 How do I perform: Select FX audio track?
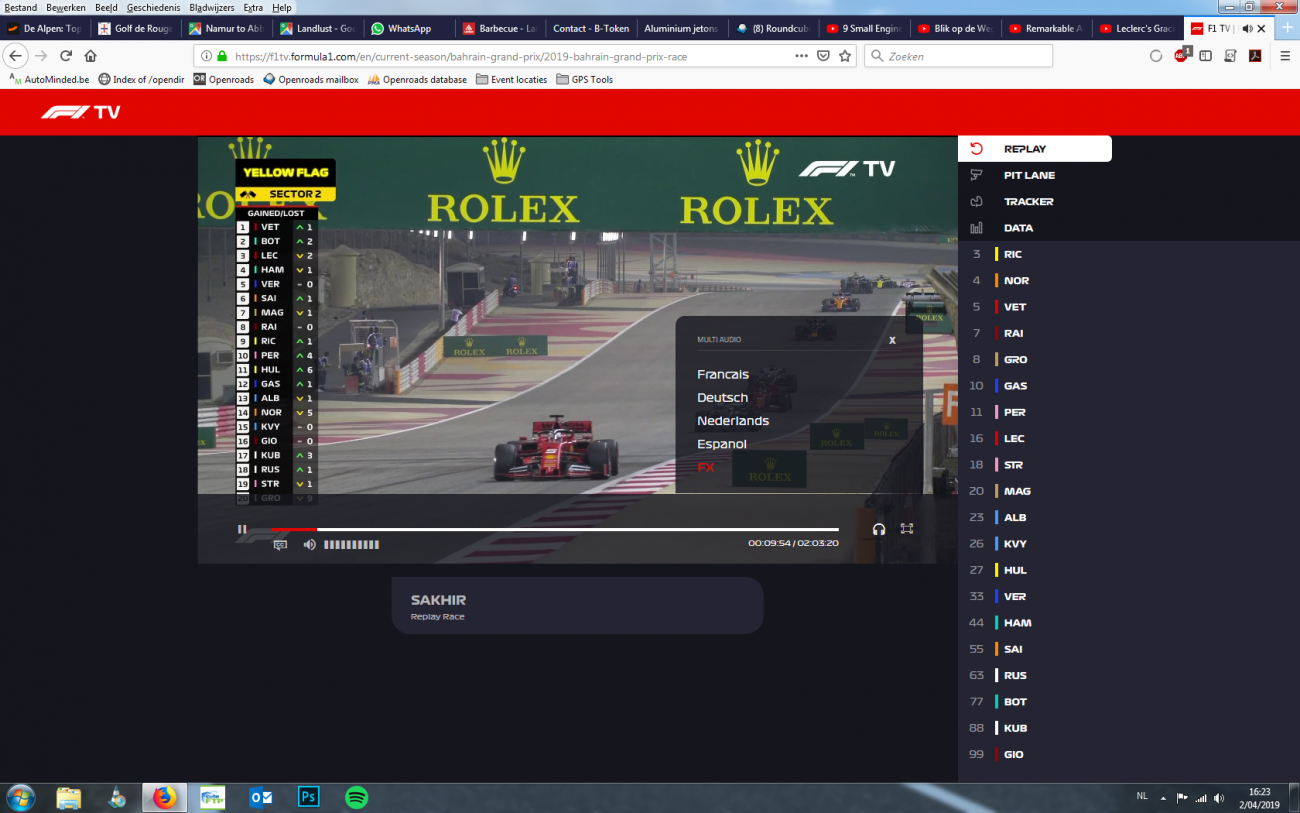pyautogui.click(x=706, y=467)
